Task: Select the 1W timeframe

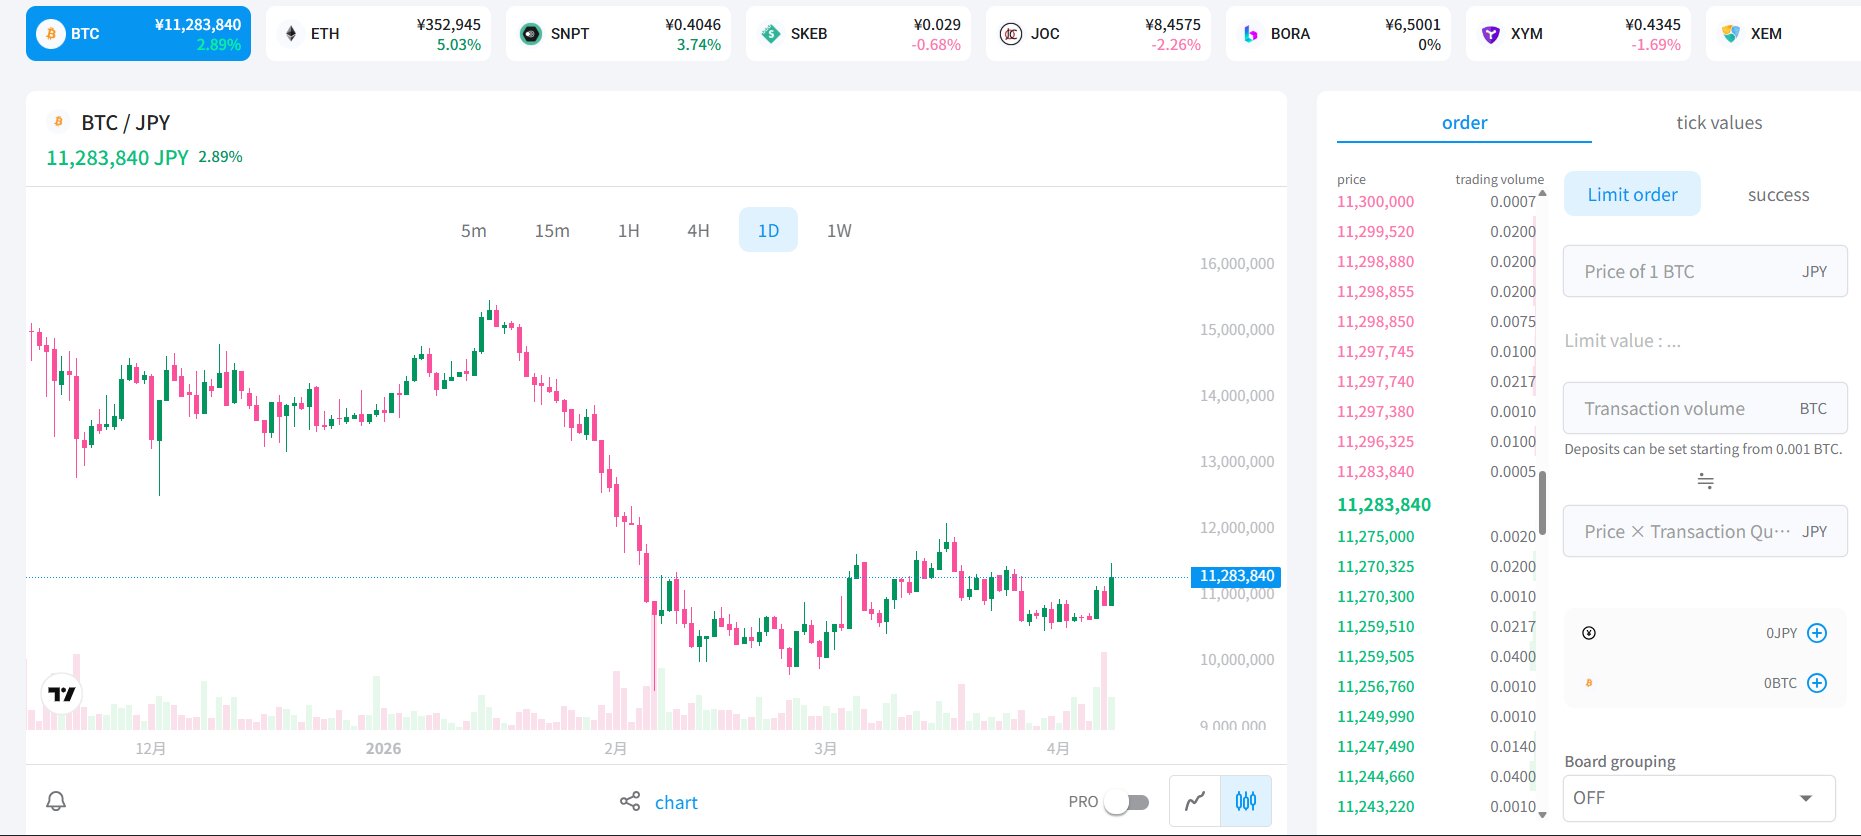Action: 839,231
